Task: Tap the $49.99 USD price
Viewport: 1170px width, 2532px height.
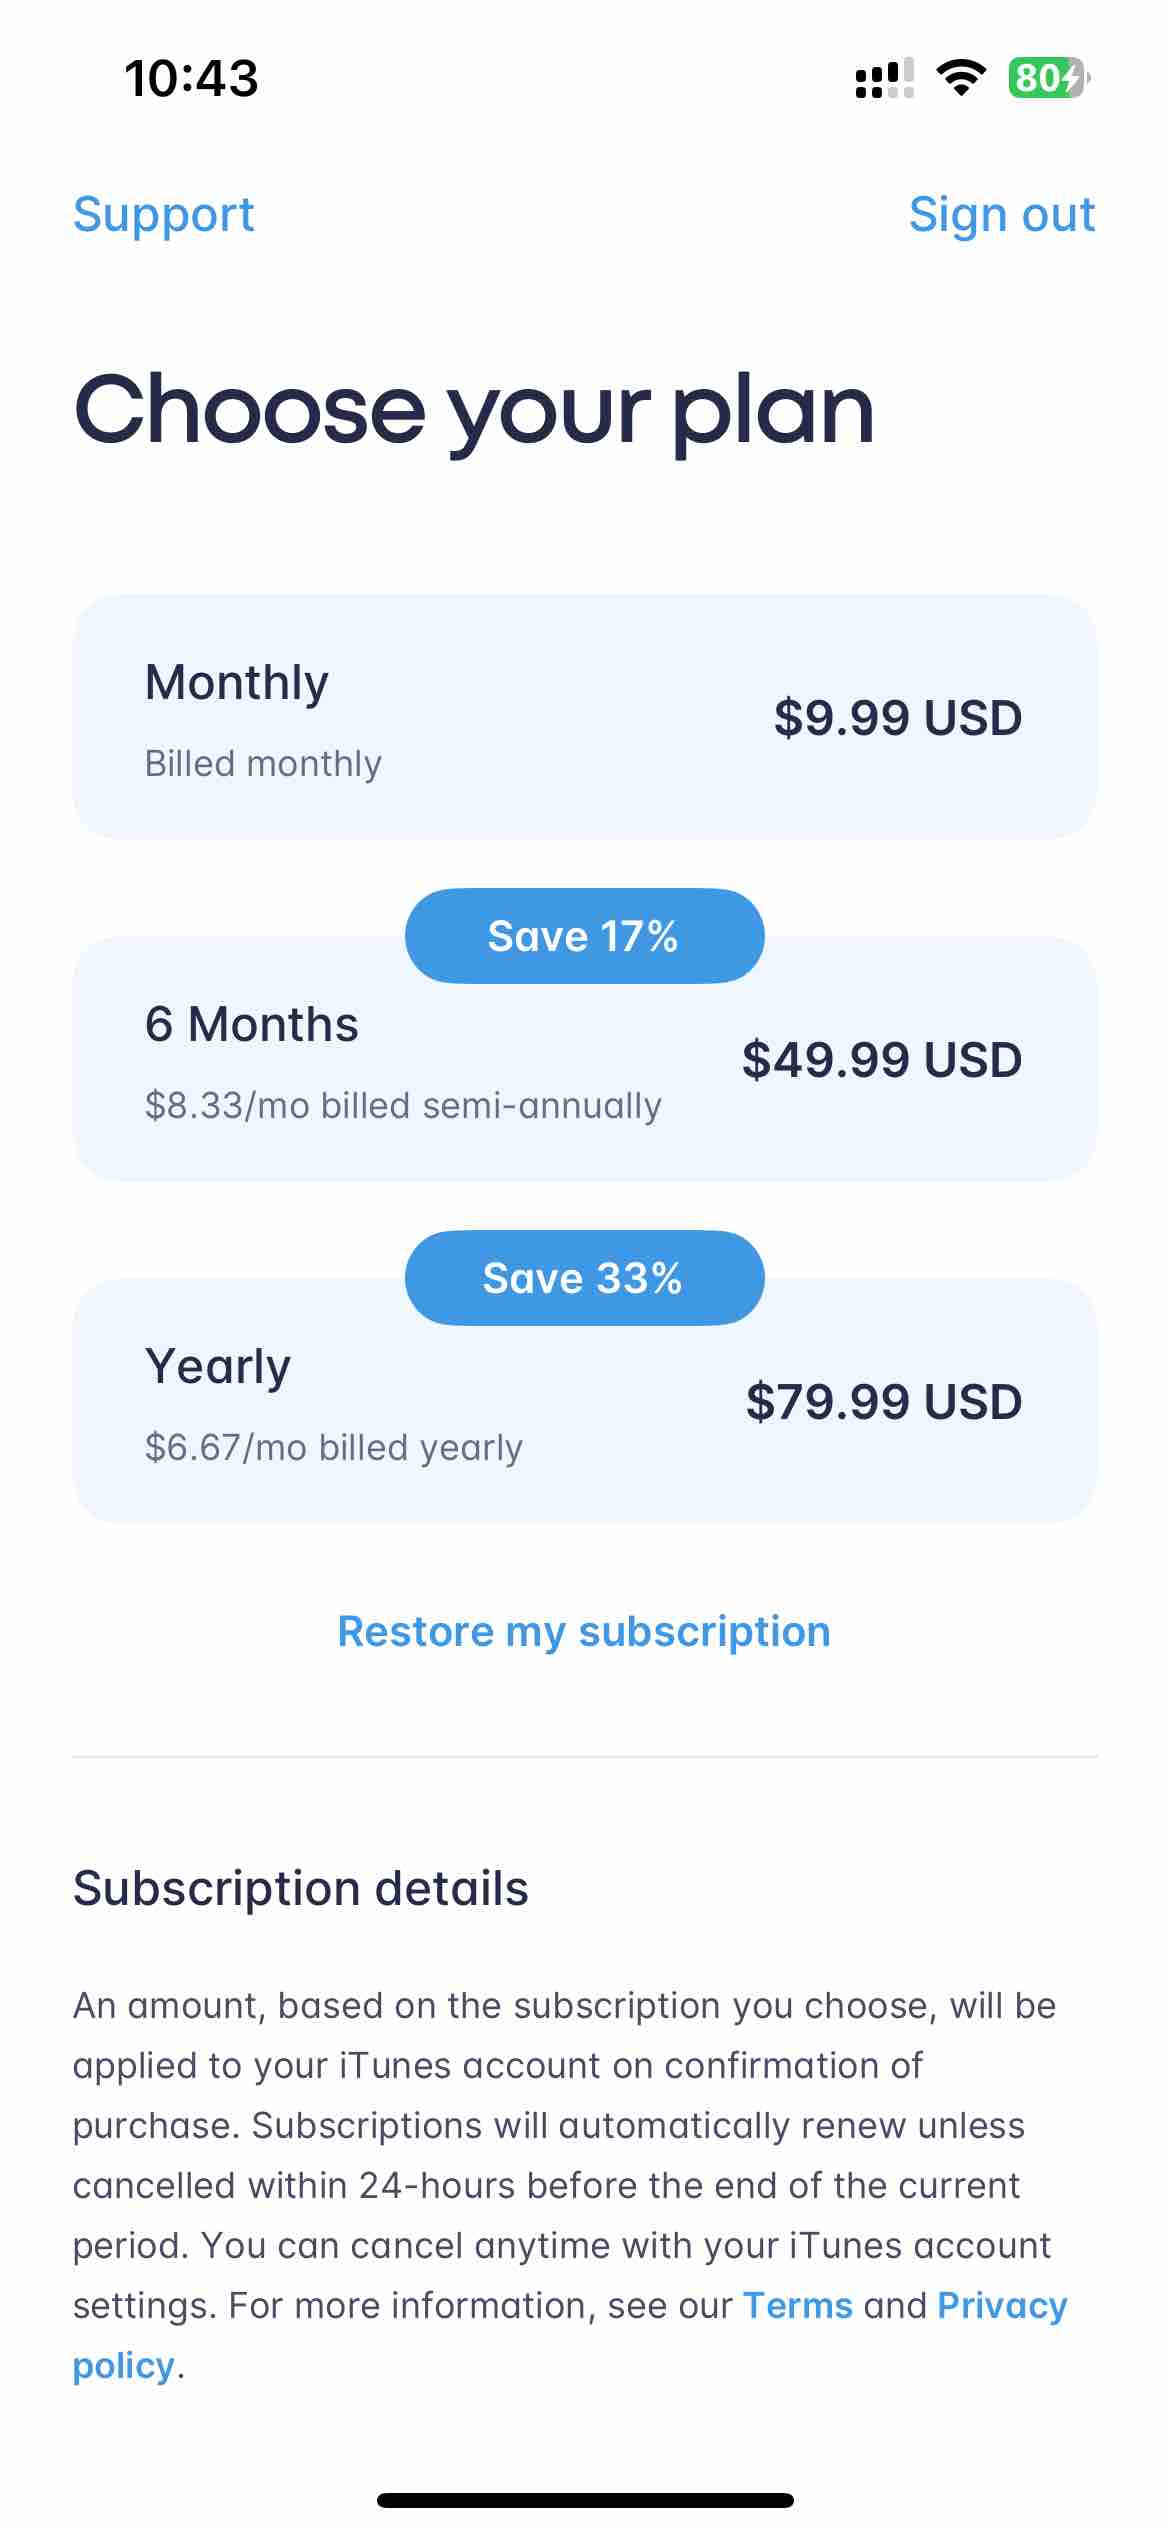Action: 881,1060
